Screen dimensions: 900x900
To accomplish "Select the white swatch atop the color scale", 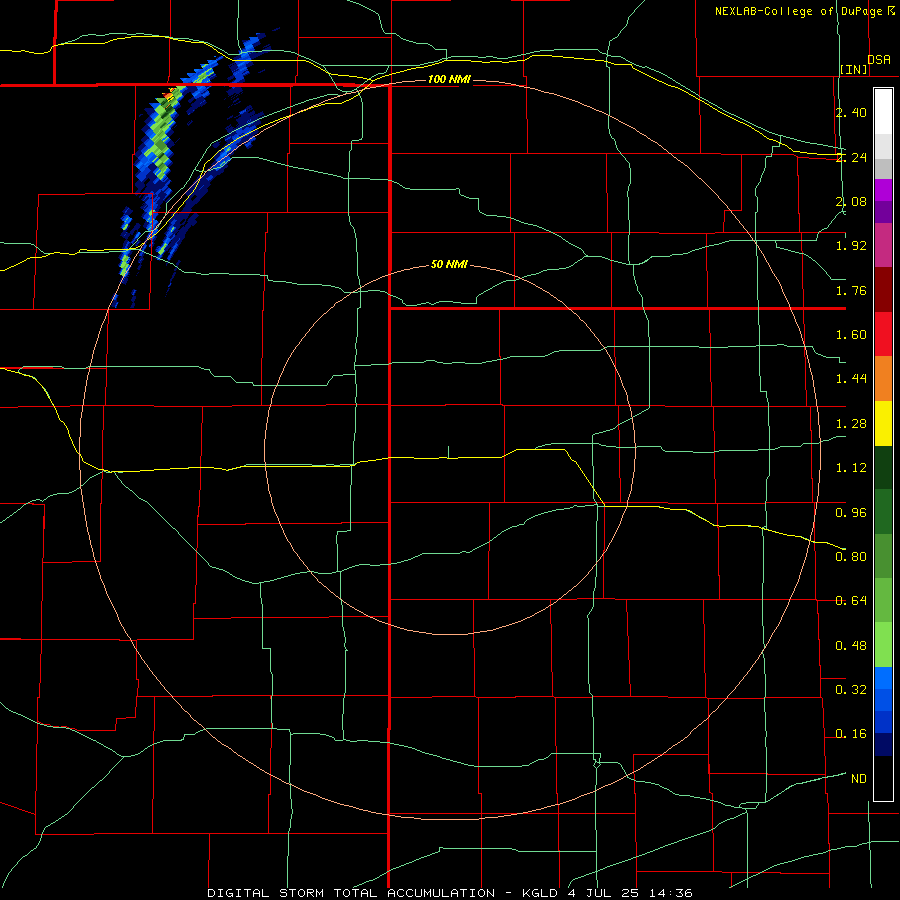I will click(883, 112).
